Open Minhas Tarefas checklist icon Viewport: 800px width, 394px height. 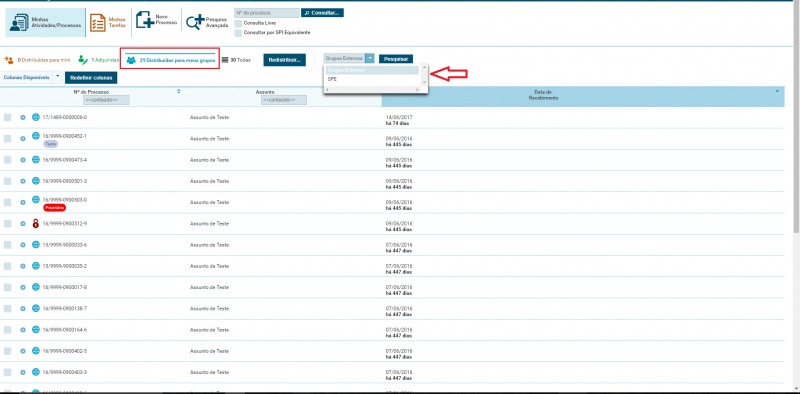[97, 23]
